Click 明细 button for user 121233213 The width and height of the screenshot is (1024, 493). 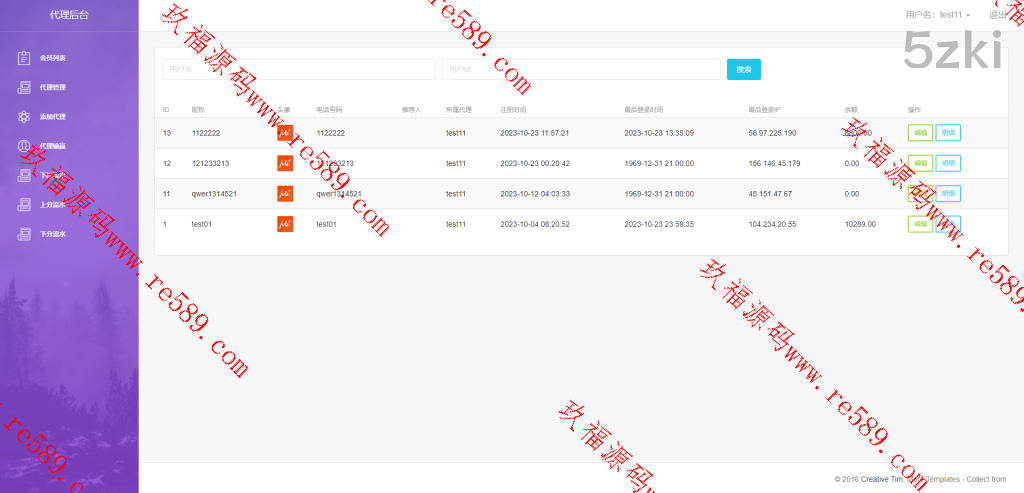tap(948, 163)
